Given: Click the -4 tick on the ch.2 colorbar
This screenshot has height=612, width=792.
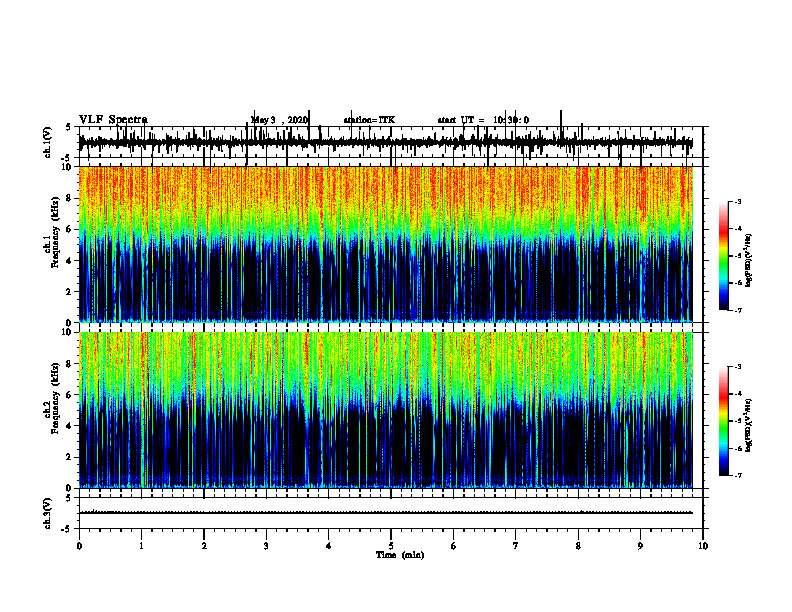Looking at the screenshot, I should point(737,394).
